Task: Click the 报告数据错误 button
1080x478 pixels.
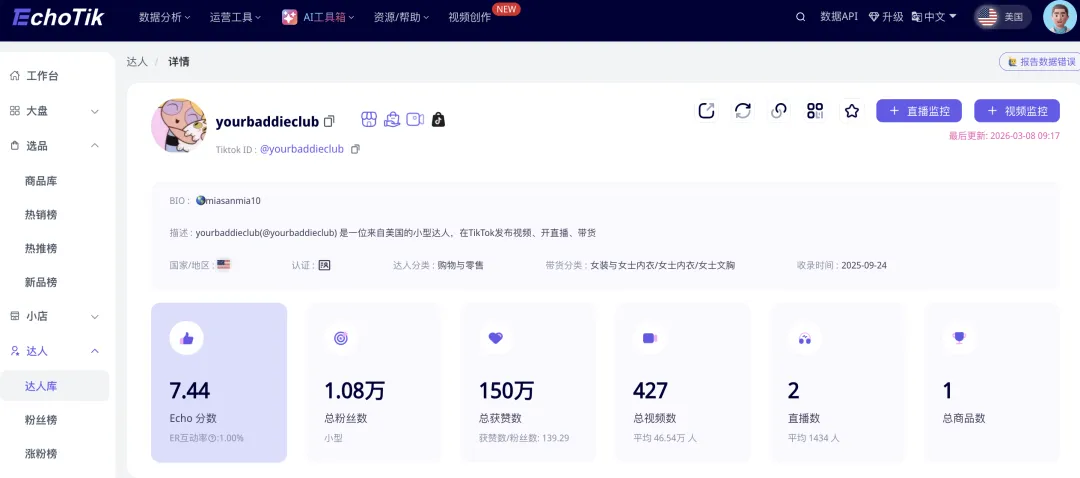Action: (1041, 62)
